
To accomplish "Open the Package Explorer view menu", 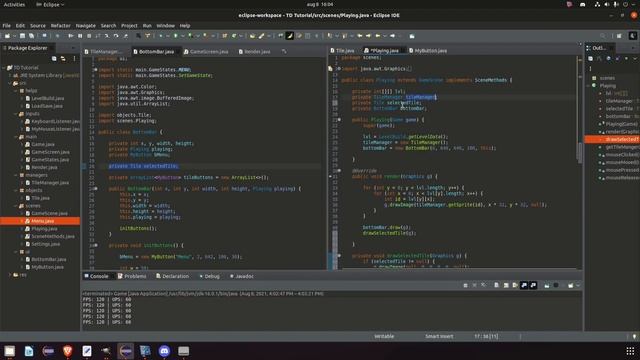I will [x=74, y=59].
